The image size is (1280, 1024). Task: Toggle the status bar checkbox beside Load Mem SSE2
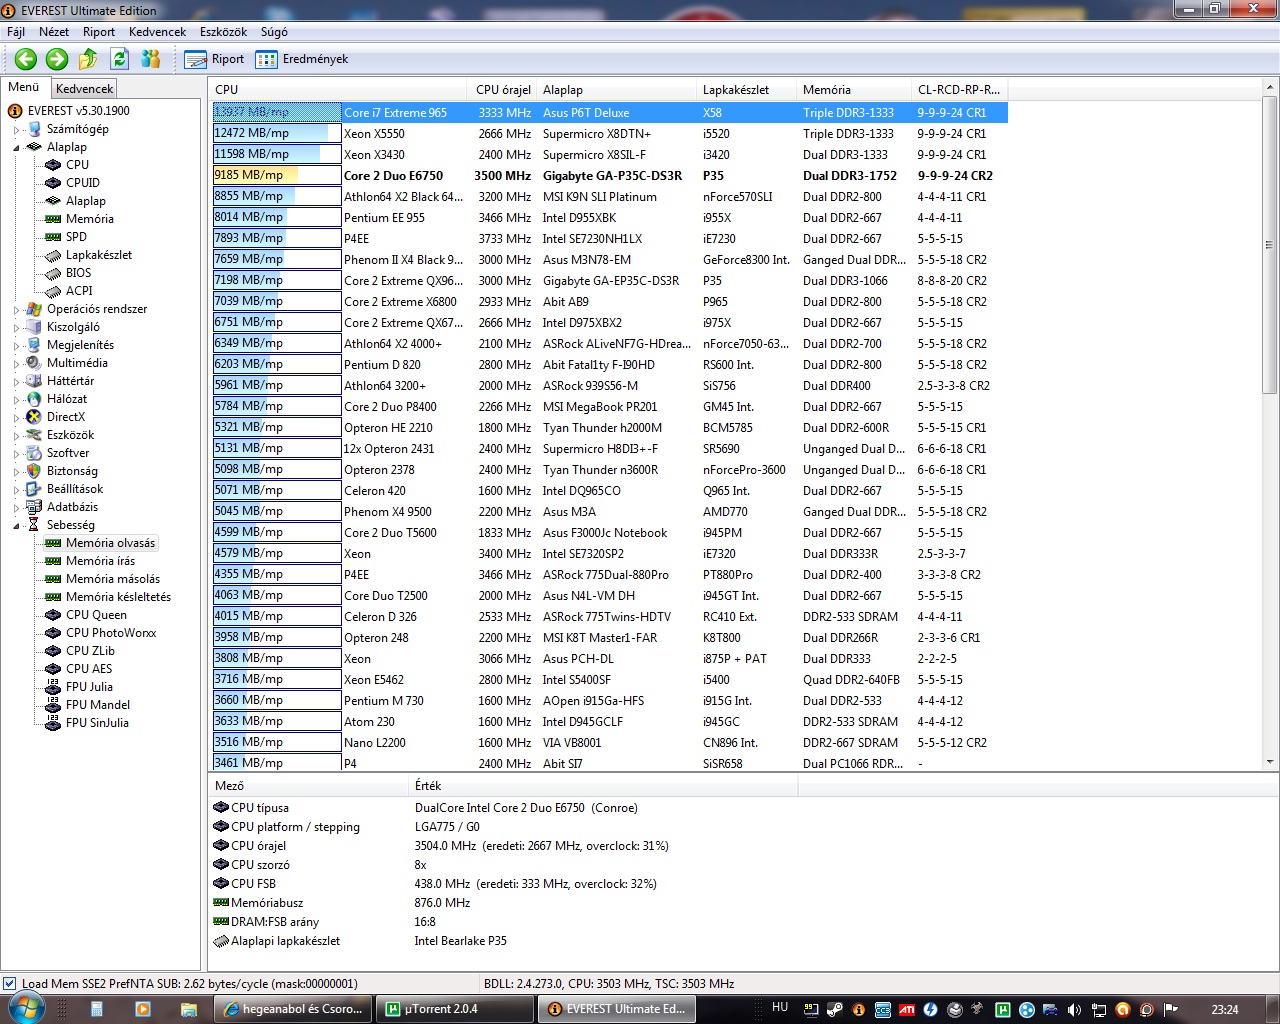9,983
